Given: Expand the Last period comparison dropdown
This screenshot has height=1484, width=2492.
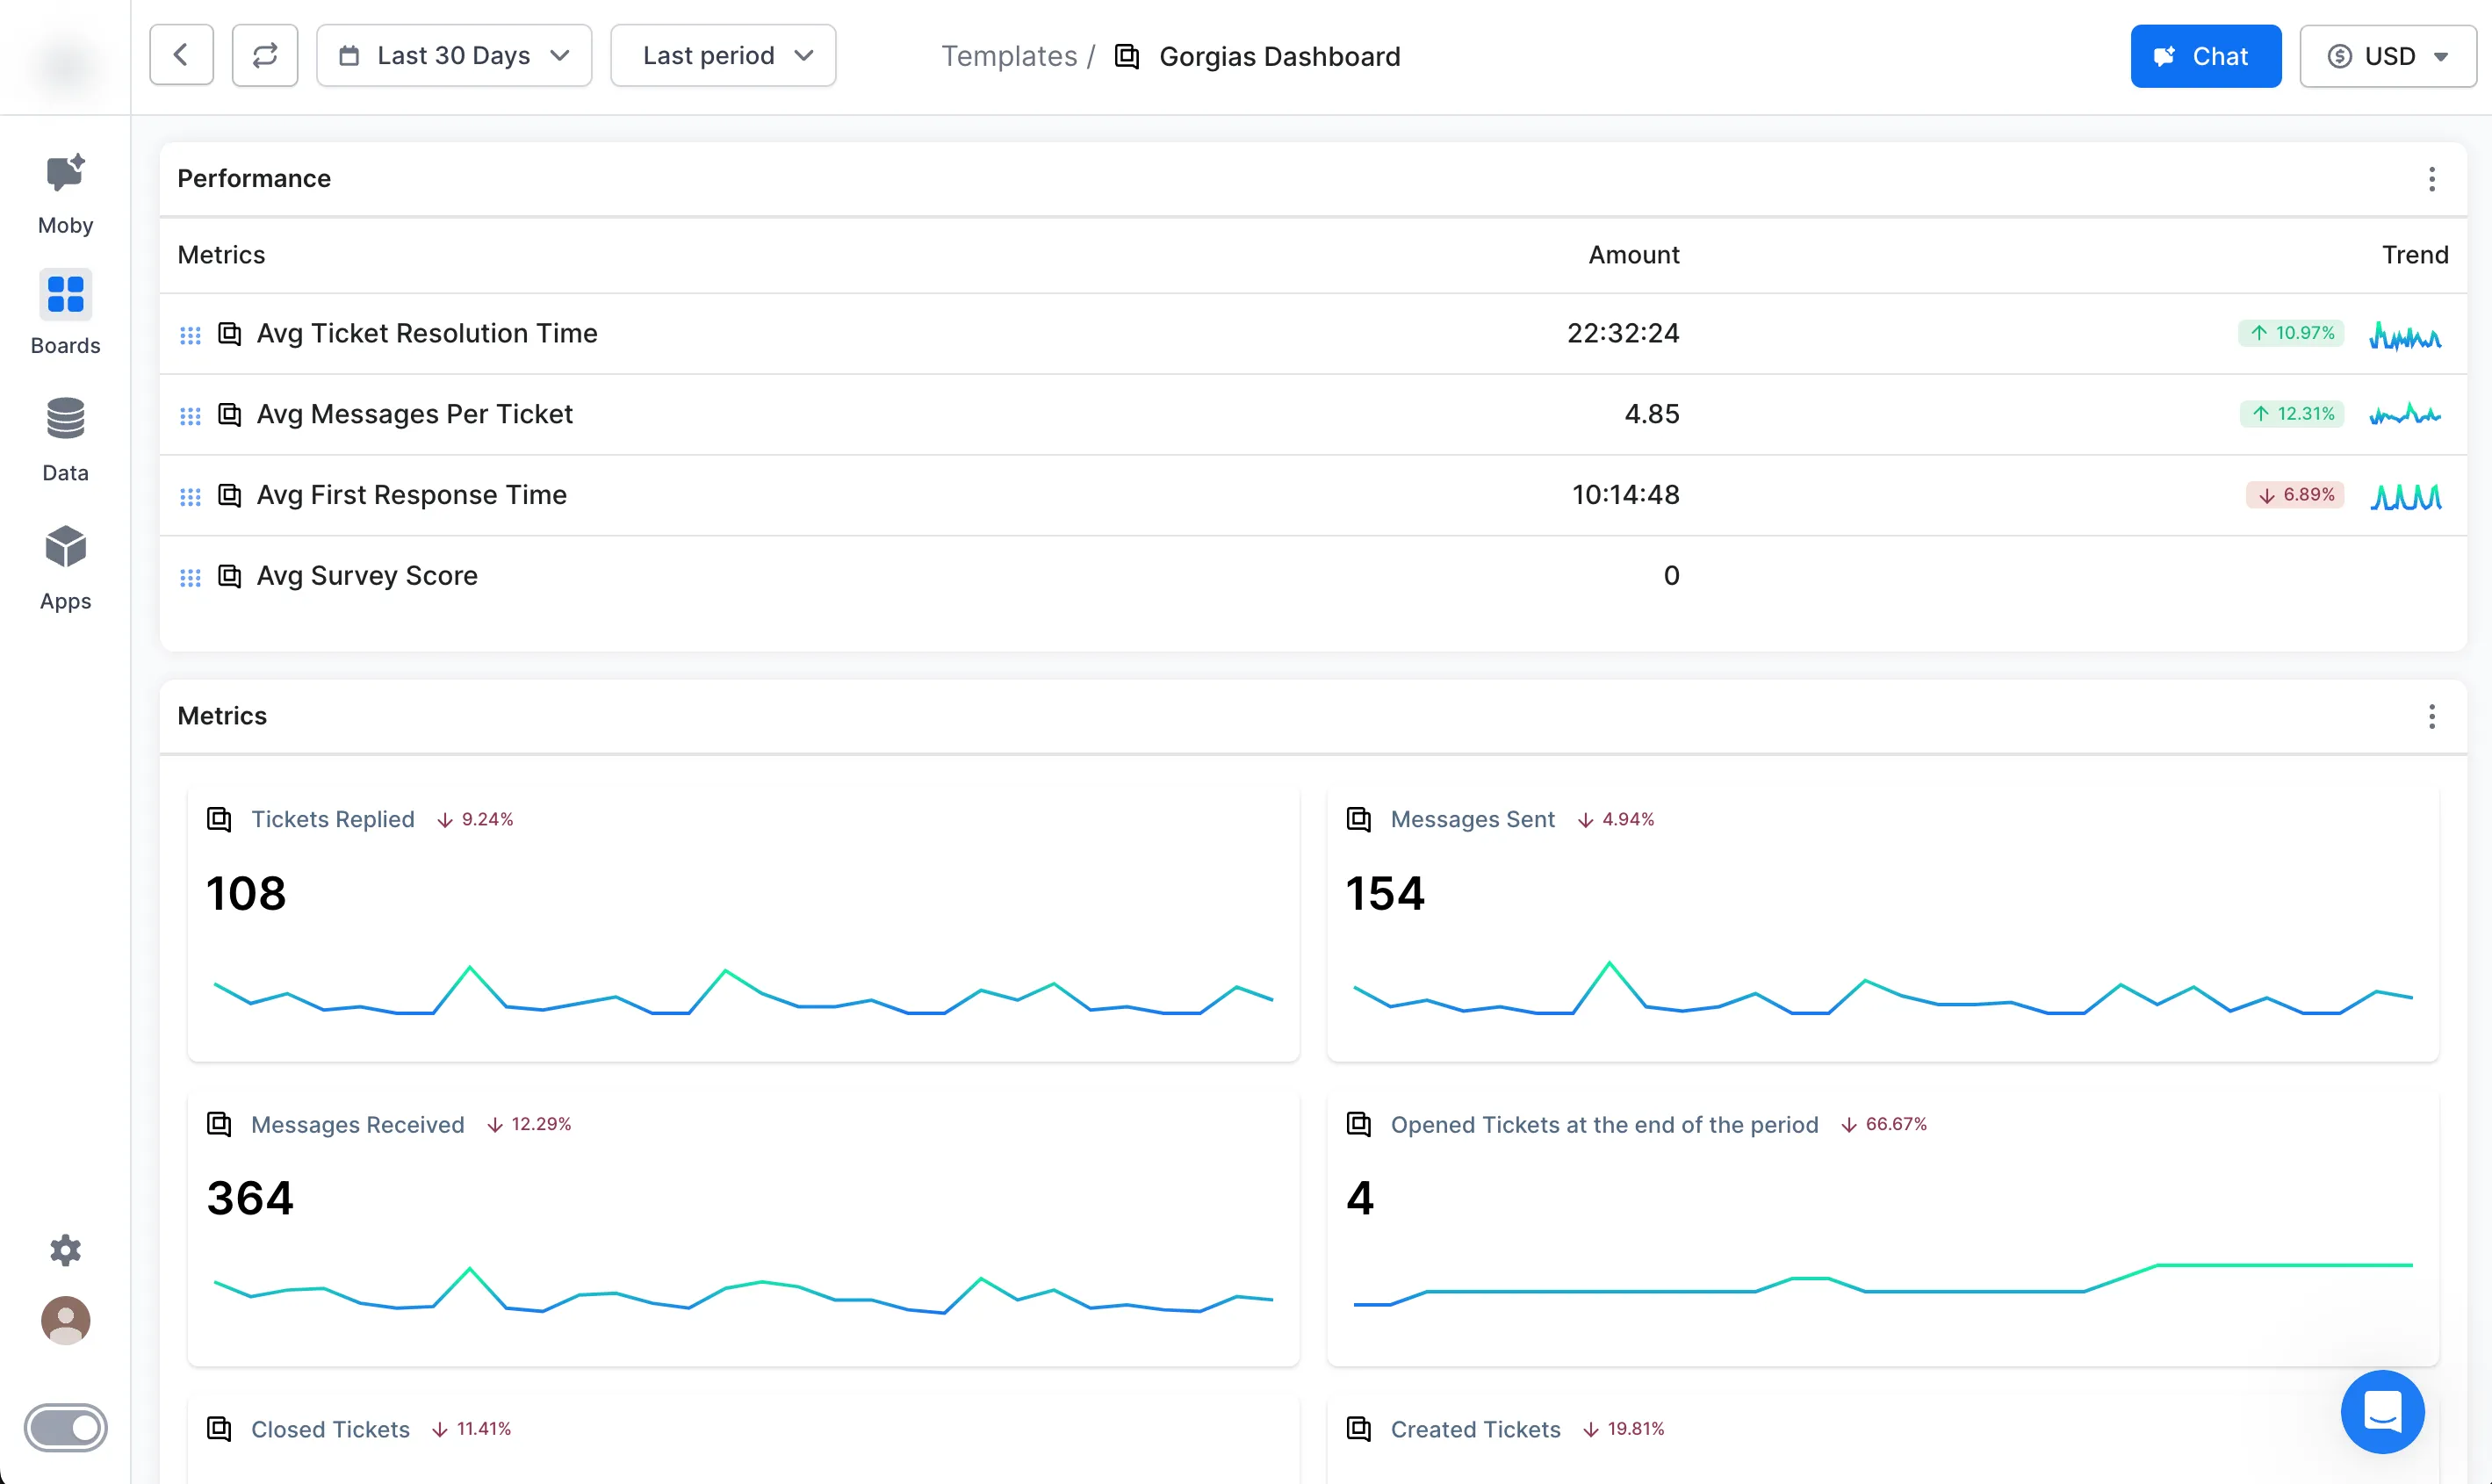Looking at the screenshot, I should pos(723,56).
